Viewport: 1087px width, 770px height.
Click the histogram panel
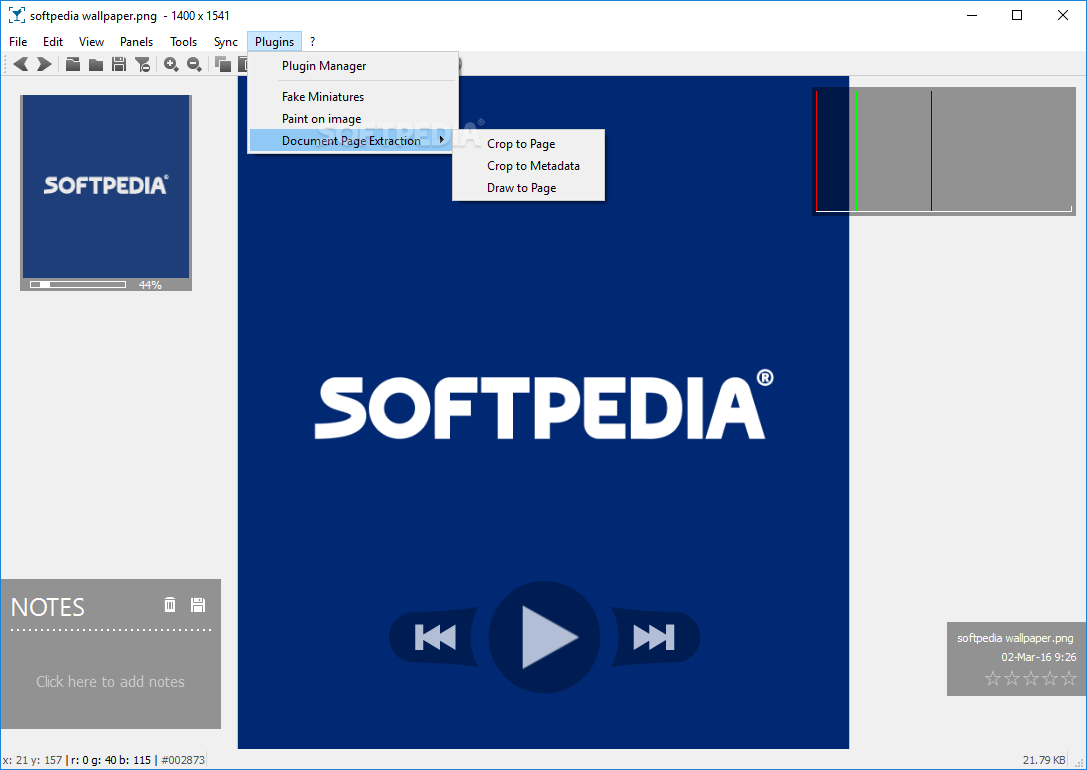tap(944, 150)
